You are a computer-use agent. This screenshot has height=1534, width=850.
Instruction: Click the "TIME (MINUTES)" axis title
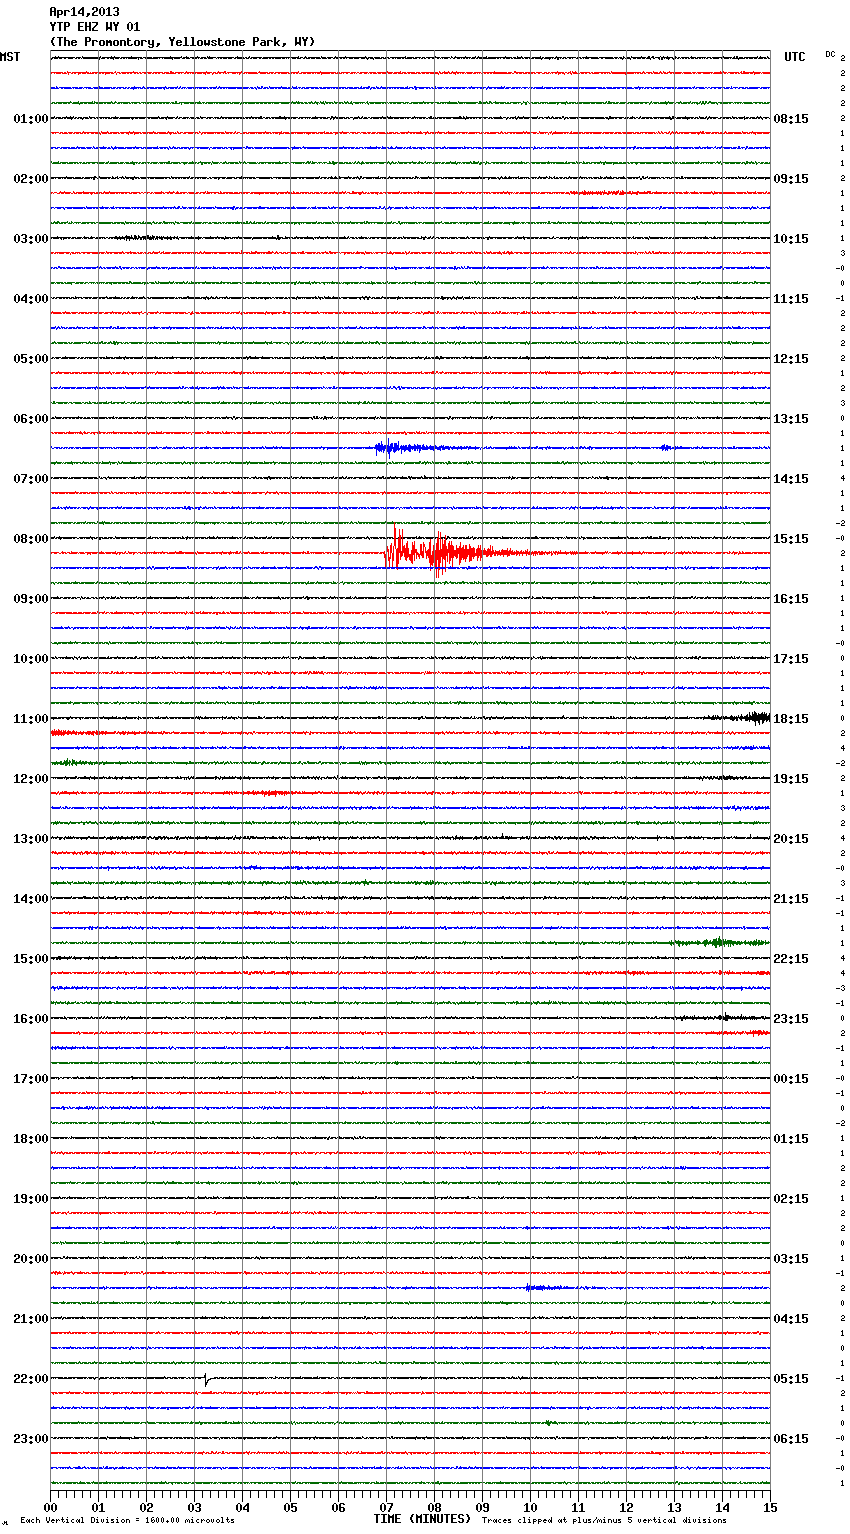[422, 1519]
